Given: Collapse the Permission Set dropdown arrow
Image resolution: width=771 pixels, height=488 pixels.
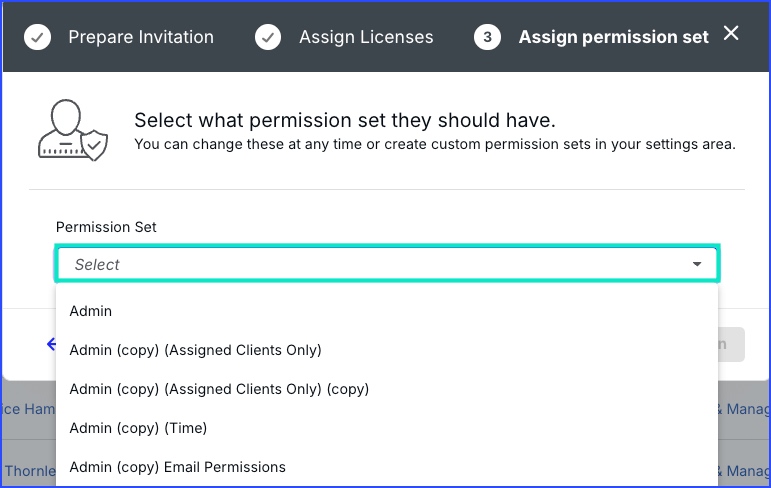Looking at the screenshot, I should [x=697, y=264].
